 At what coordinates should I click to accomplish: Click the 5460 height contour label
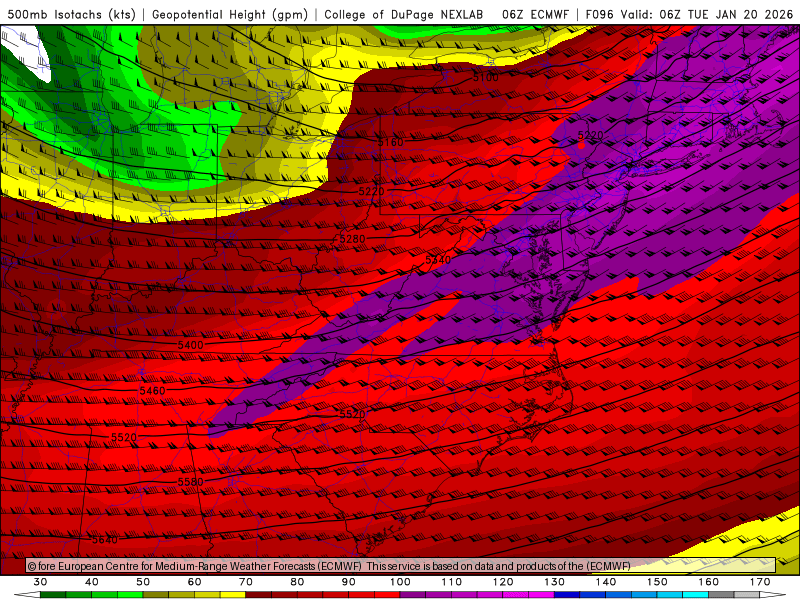pyautogui.click(x=152, y=391)
